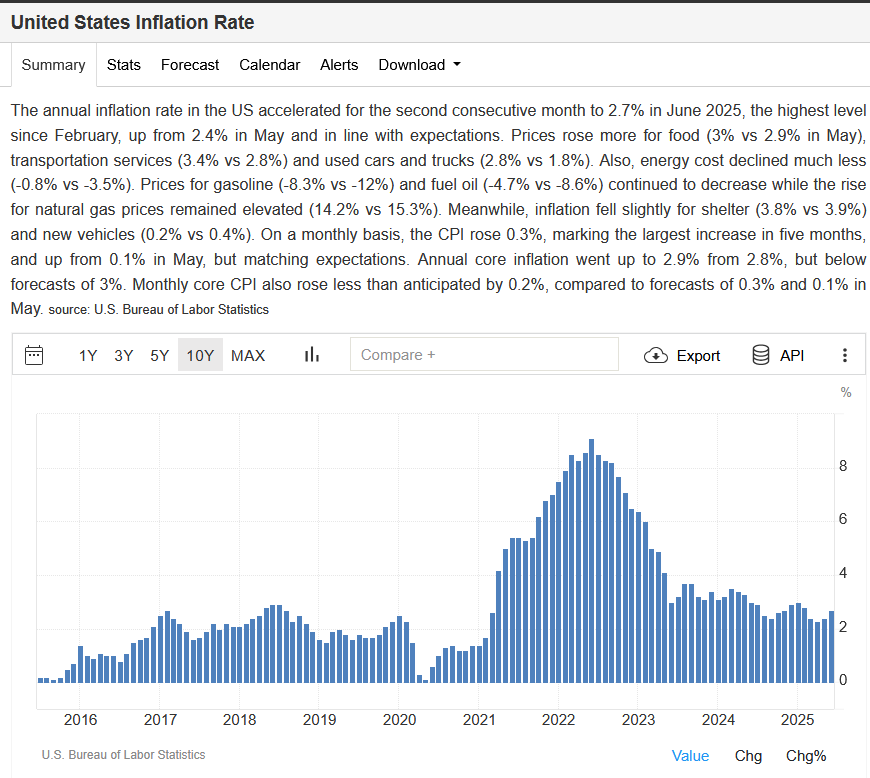Open the vertical three-dot chart options menu

pyautogui.click(x=844, y=355)
